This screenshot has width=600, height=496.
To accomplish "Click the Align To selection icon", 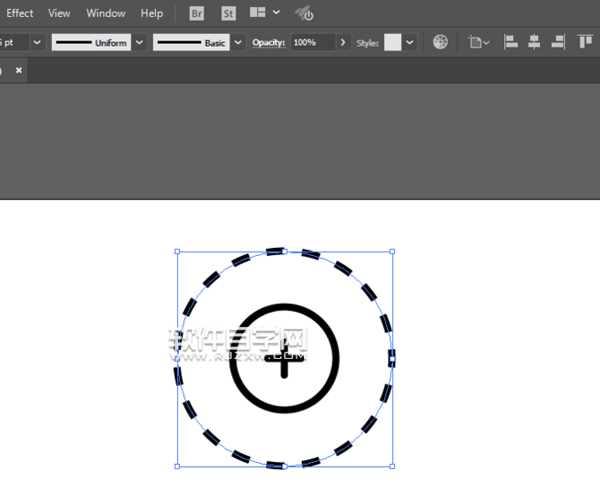I will point(478,43).
